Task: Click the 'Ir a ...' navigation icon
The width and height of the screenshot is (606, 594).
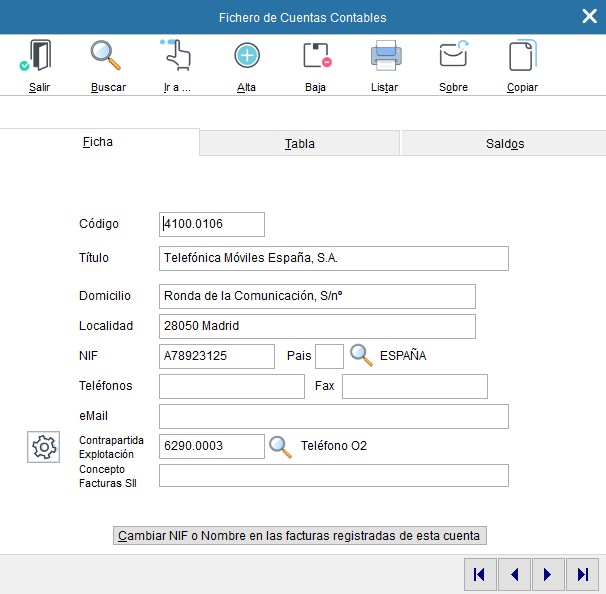Action: tap(176, 57)
